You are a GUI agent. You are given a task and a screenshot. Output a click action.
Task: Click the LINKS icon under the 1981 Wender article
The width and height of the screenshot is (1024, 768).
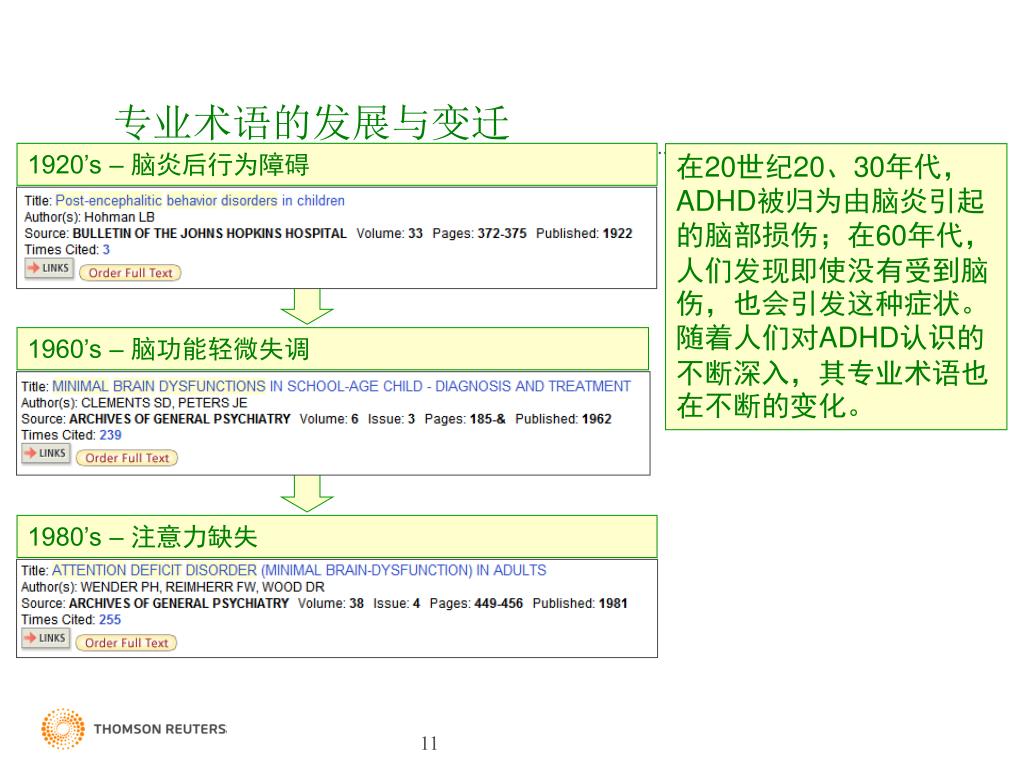tap(46, 639)
